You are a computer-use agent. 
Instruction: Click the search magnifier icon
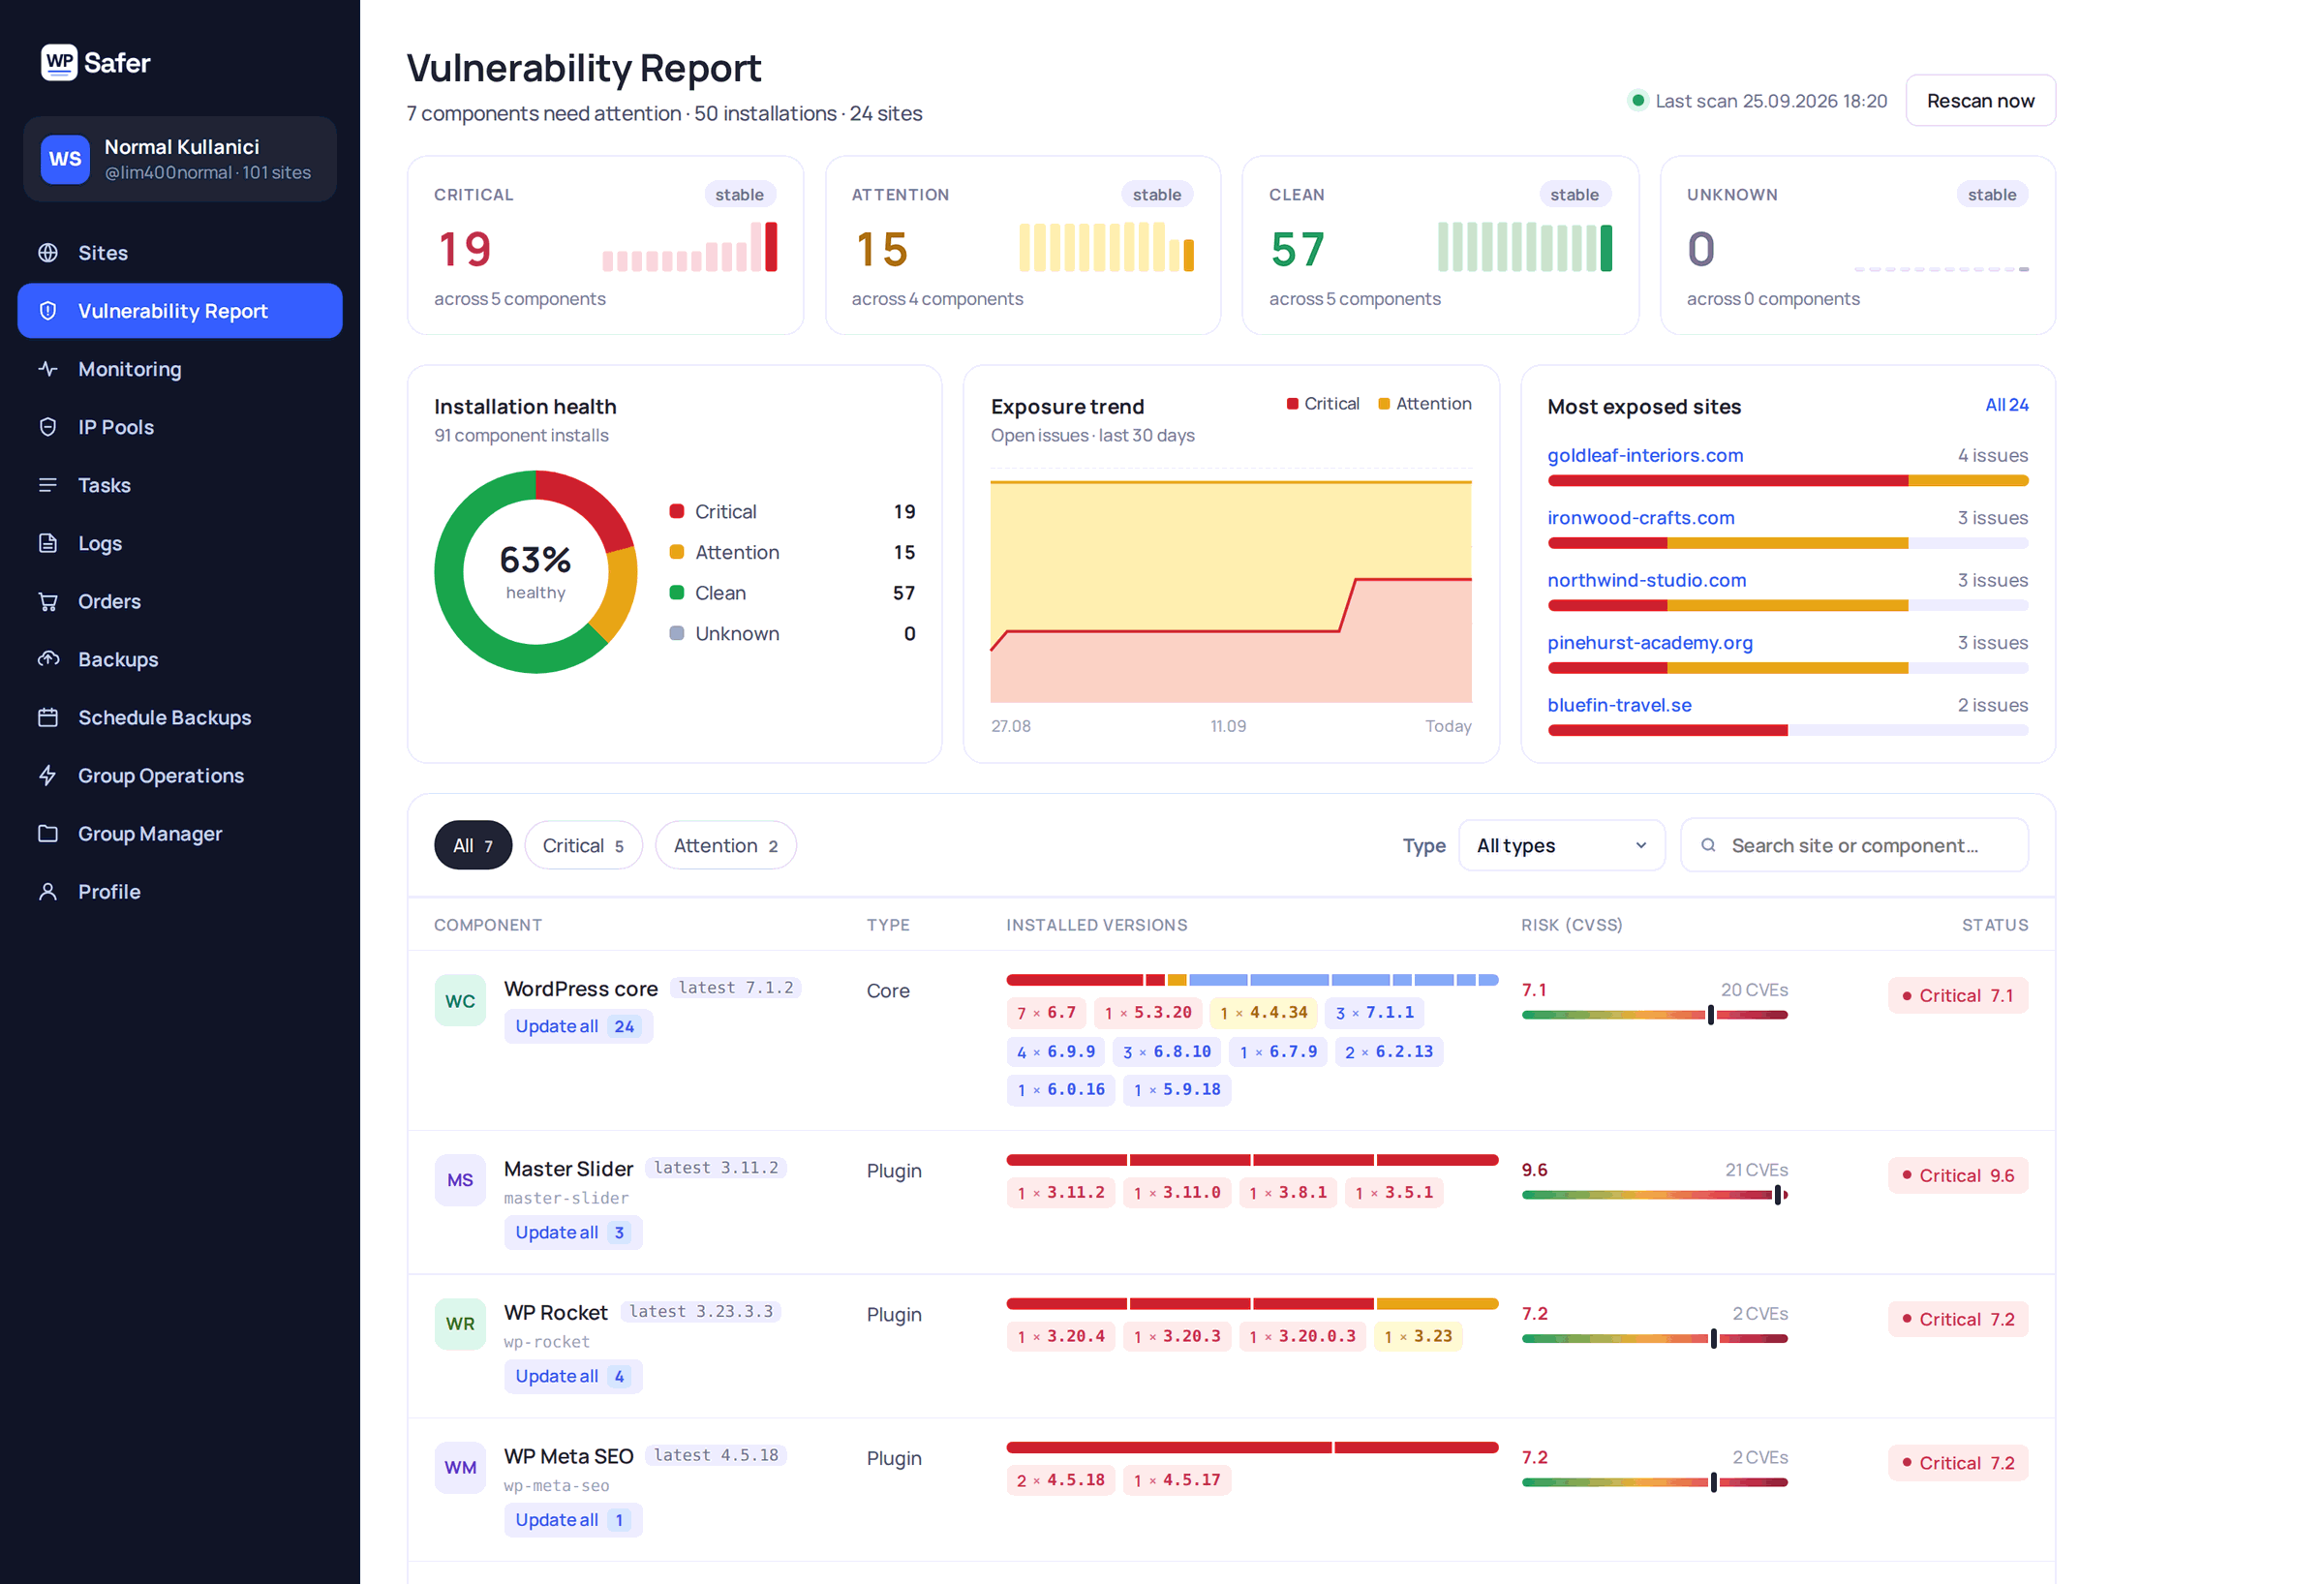point(1708,845)
